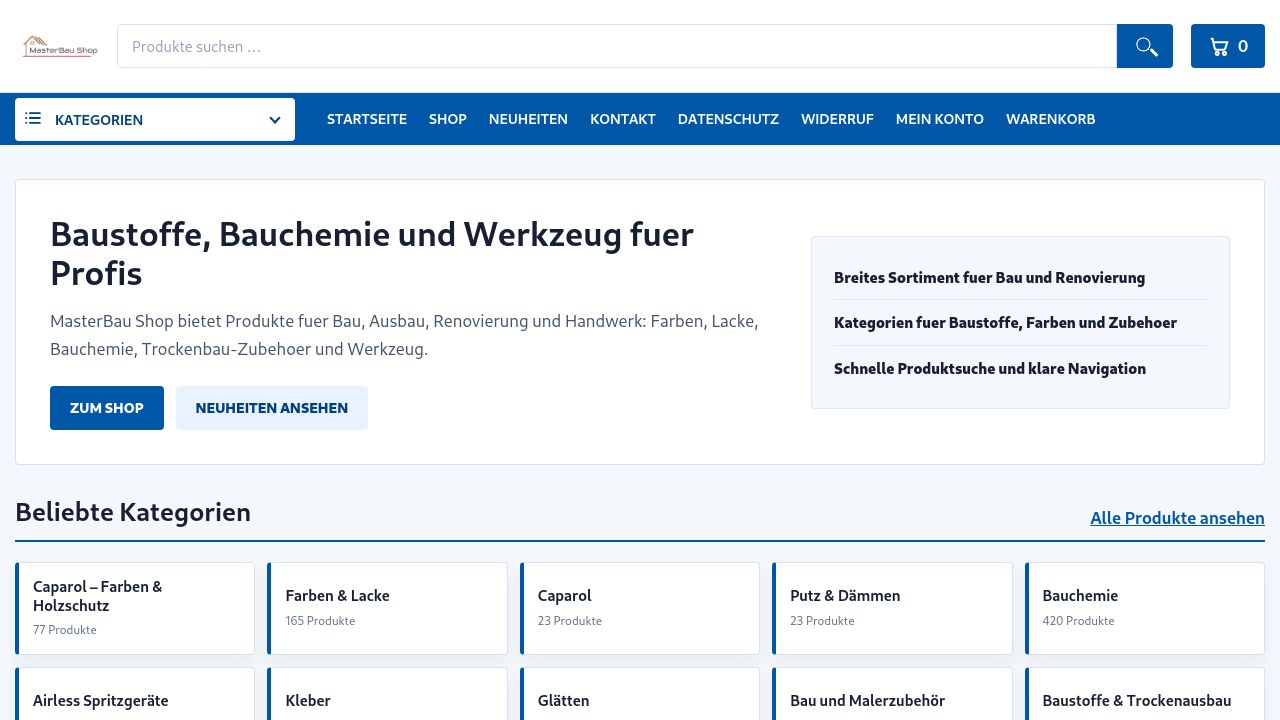Open Widerruf in the navigation bar

point(837,119)
